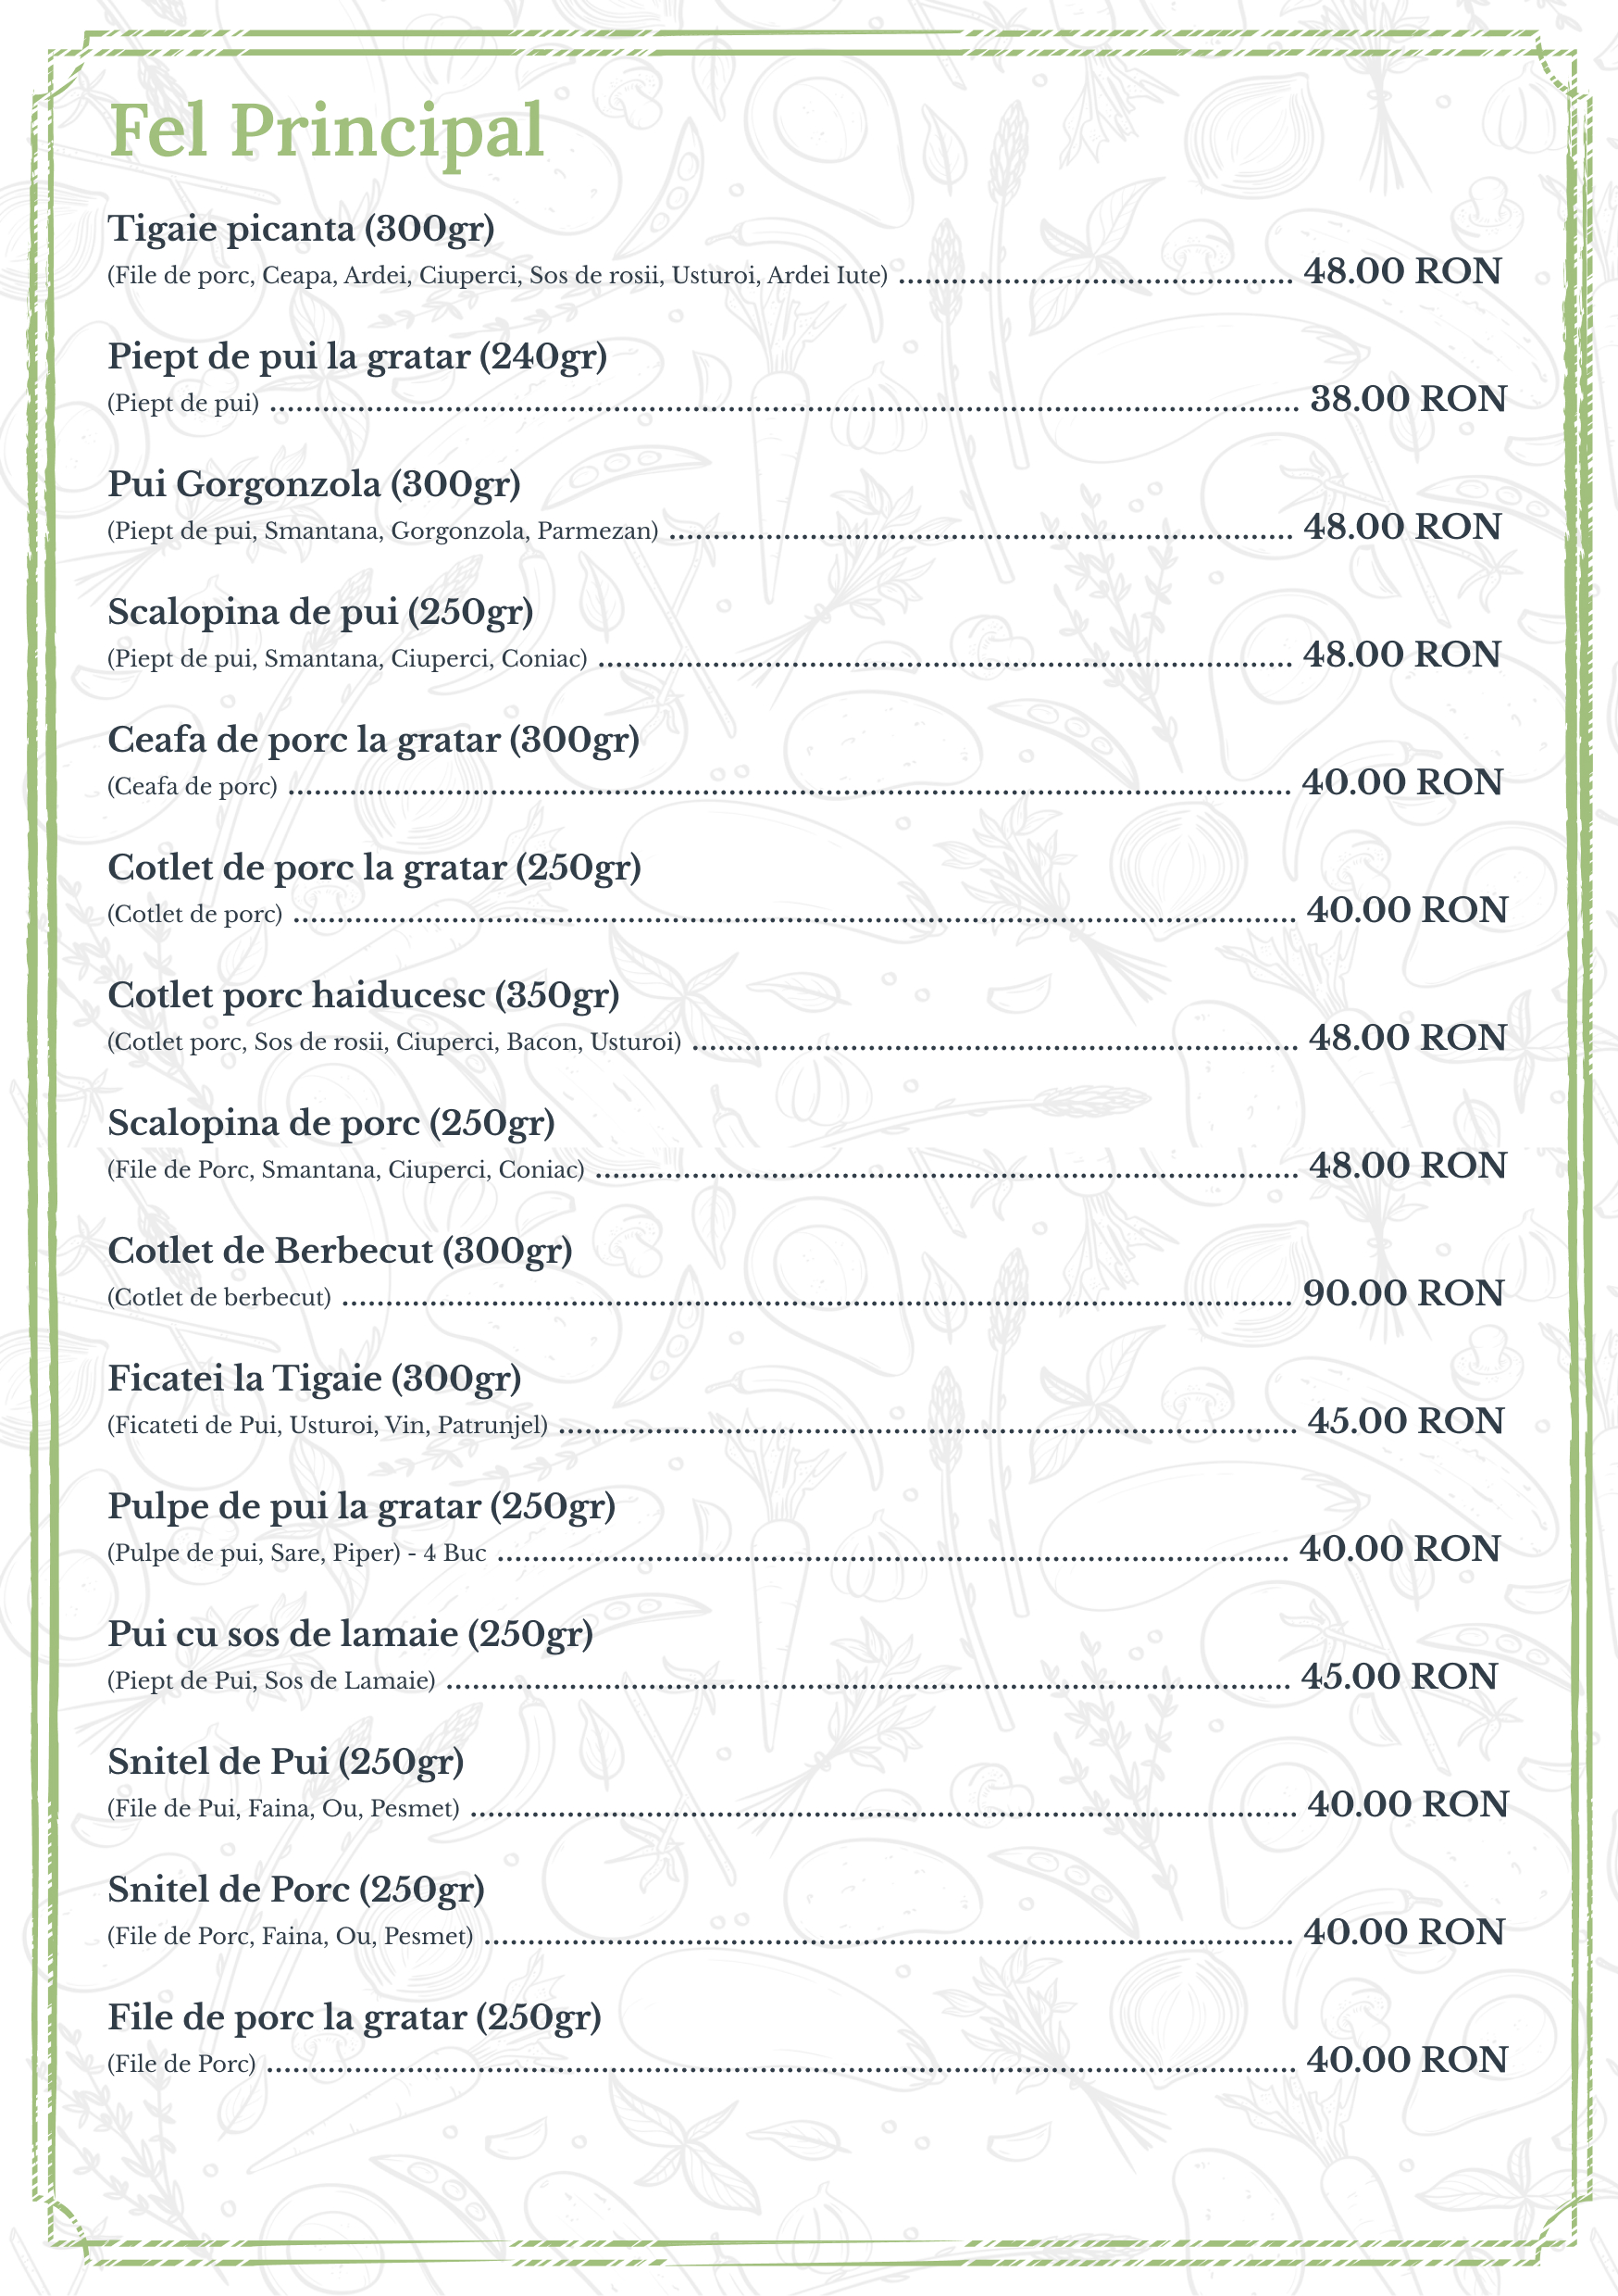Select the Snitel de Porc (250gr) title
Viewport: 1618px width, 2296px height.
296,1890
